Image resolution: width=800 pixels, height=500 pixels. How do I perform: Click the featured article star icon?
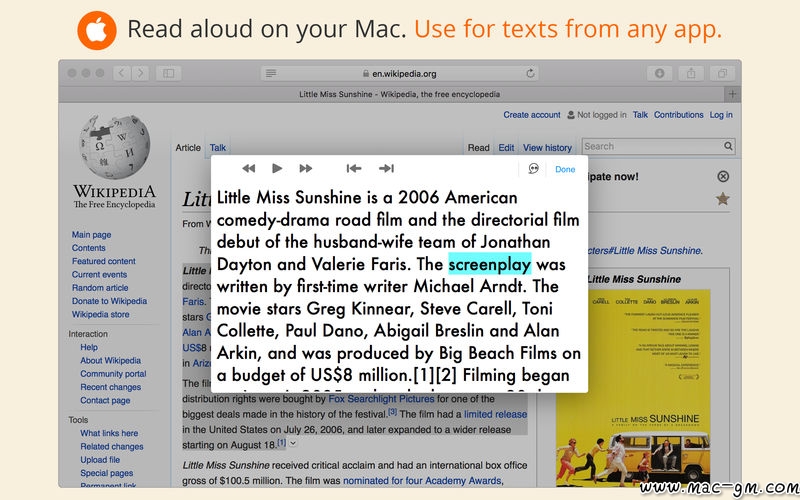click(x=722, y=198)
